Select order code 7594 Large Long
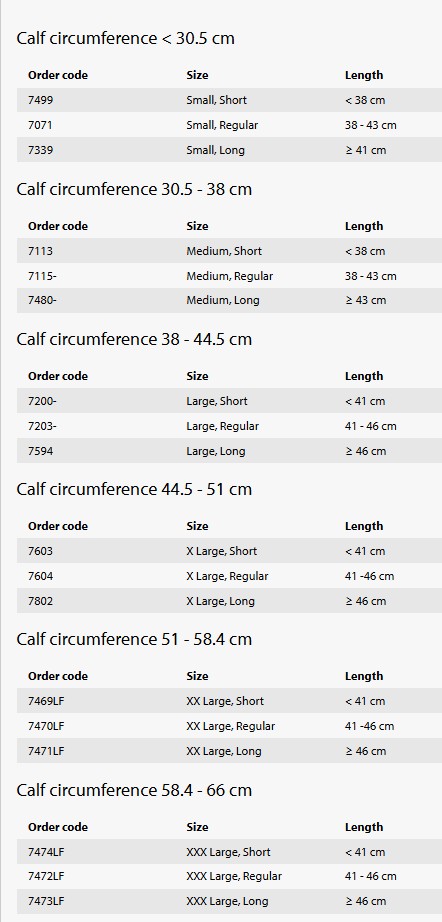442x922 pixels. 40,451
